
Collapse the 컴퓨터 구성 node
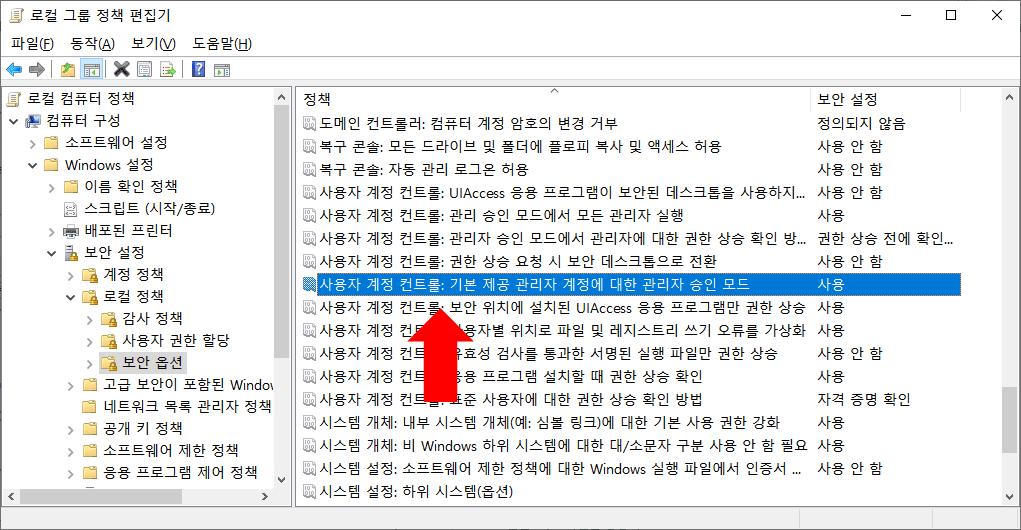tap(14, 121)
